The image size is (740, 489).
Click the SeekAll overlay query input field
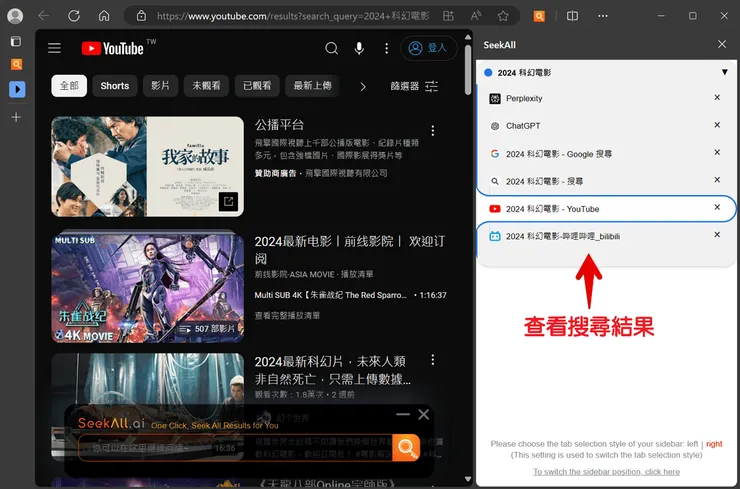(235, 447)
